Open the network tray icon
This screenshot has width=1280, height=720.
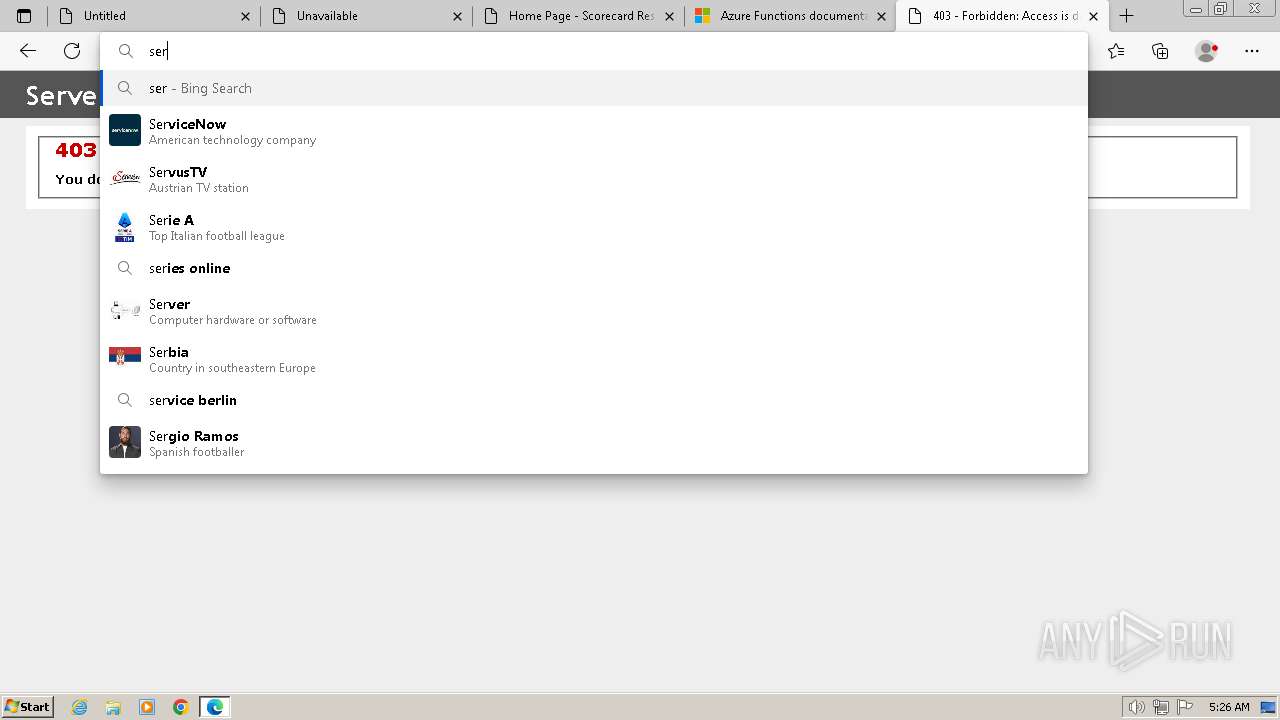tap(1161, 707)
